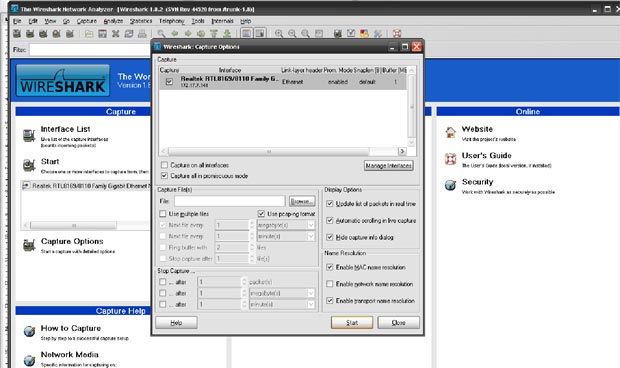Click the Manage Interfaces button

point(389,166)
